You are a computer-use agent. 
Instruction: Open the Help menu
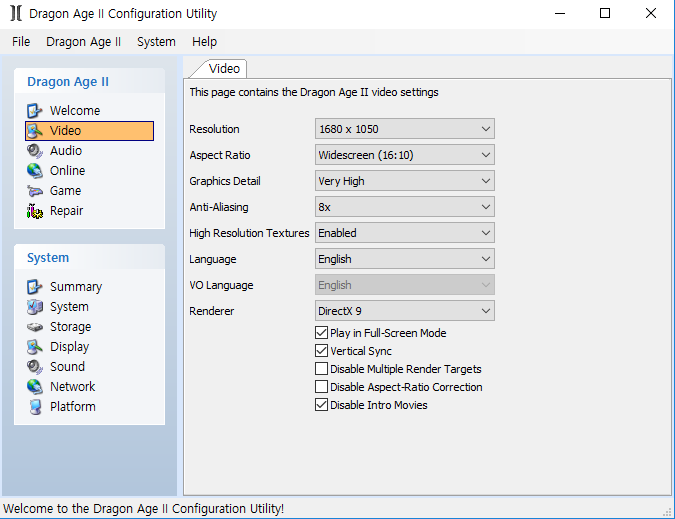click(204, 42)
